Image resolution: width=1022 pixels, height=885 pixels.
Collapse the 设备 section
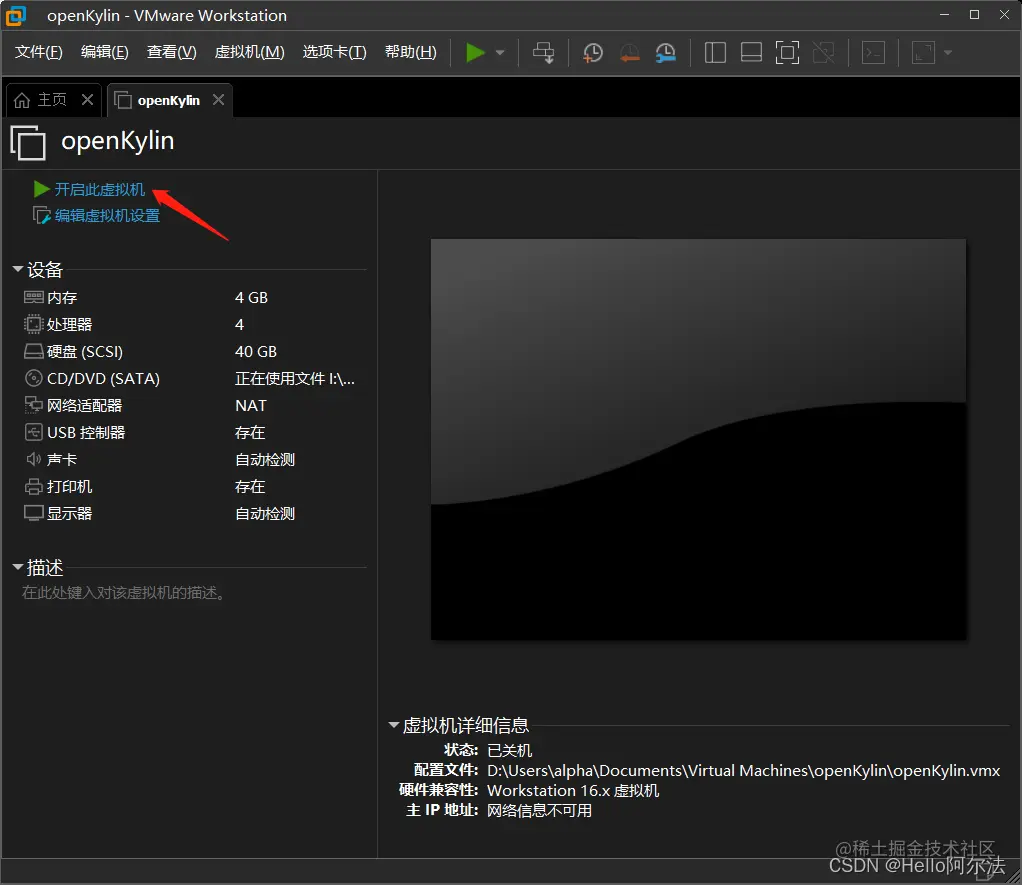[18, 268]
